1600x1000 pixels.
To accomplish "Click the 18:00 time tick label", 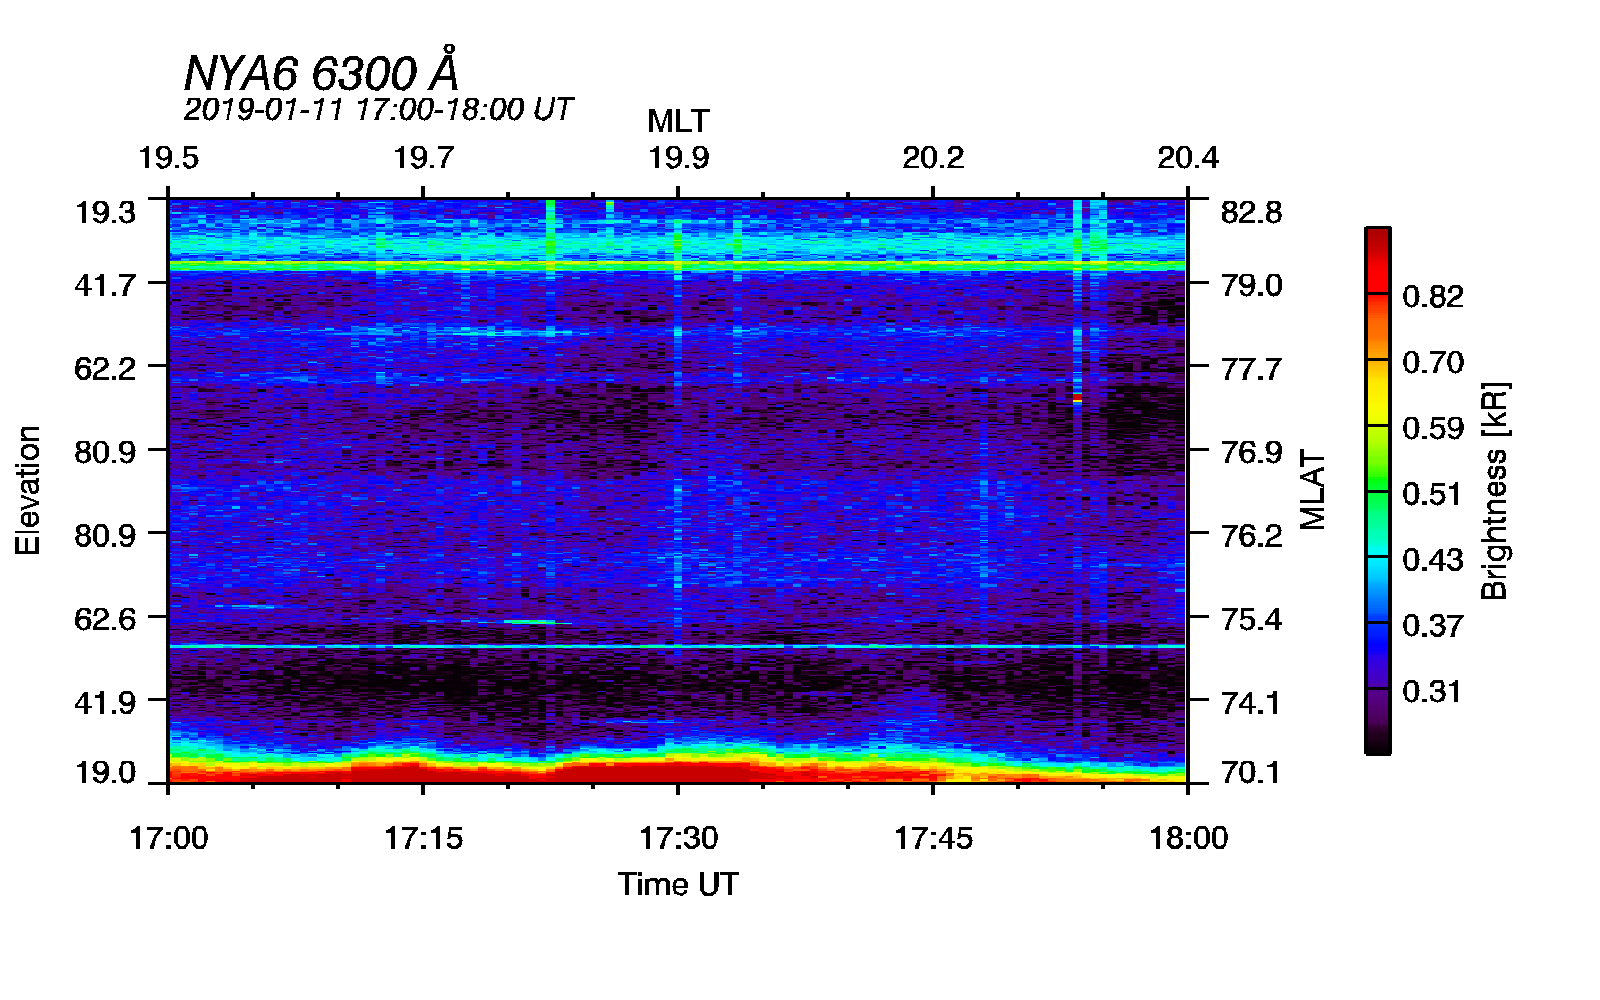I will [x=1188, y=837].
